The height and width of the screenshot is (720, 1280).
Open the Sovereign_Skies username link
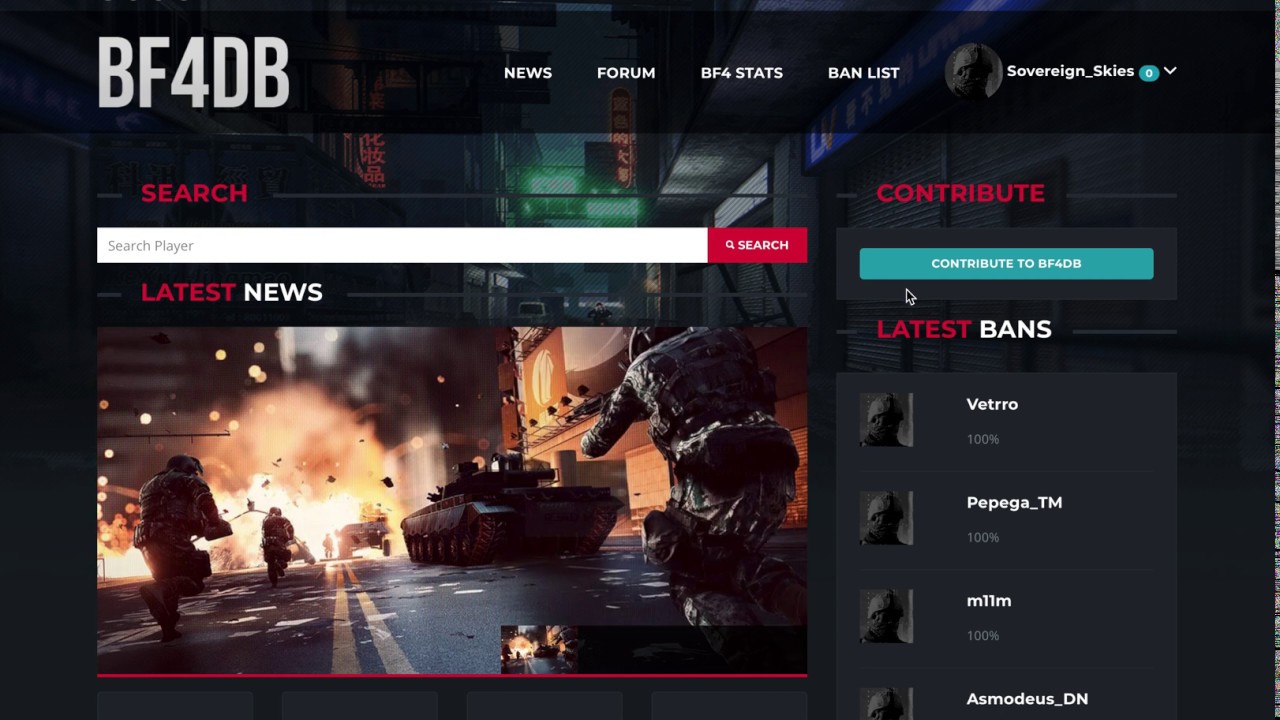[x=1070, y=71]
